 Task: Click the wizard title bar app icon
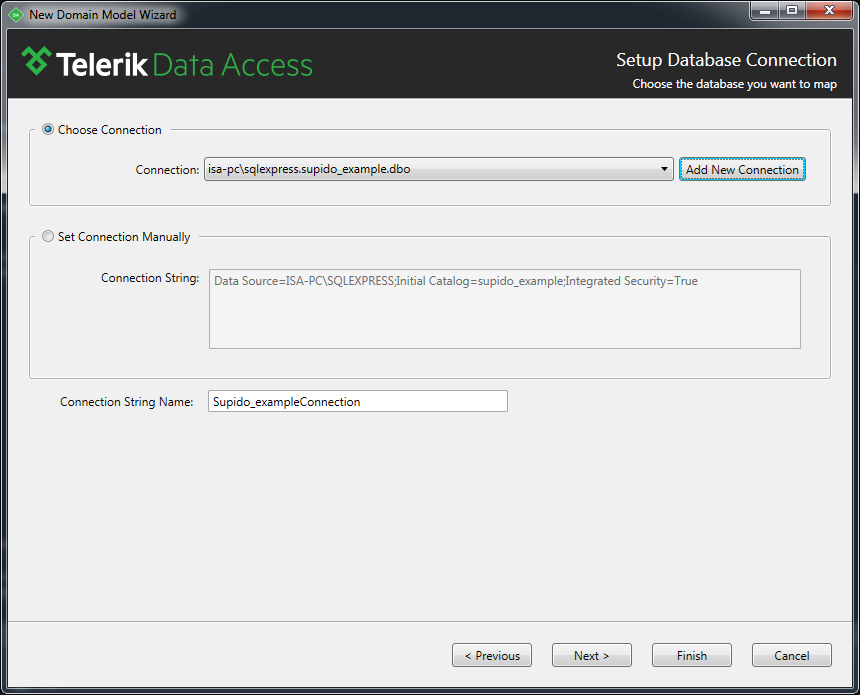tap(16, 15)
